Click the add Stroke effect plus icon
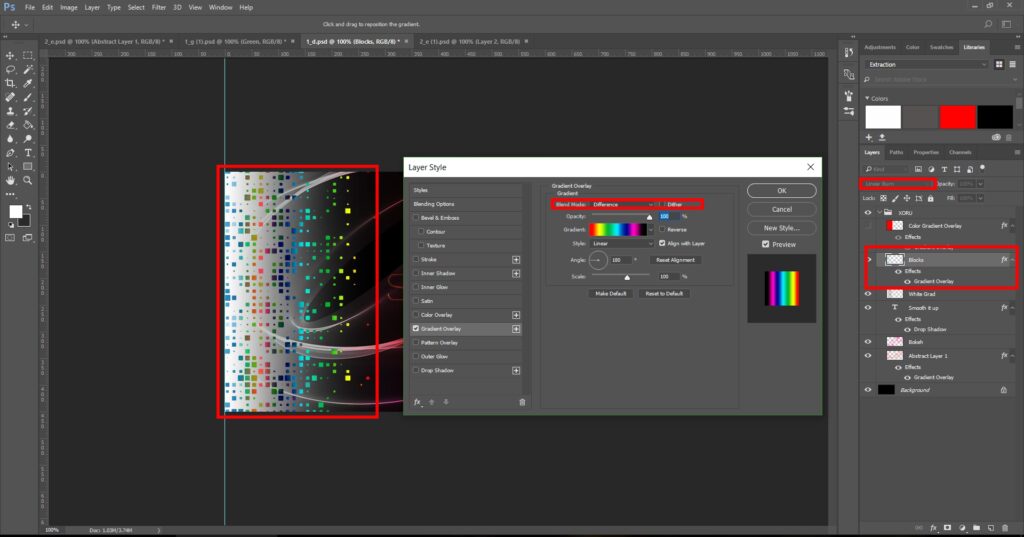The image size is (1024, 537). (x=516, y=259)
